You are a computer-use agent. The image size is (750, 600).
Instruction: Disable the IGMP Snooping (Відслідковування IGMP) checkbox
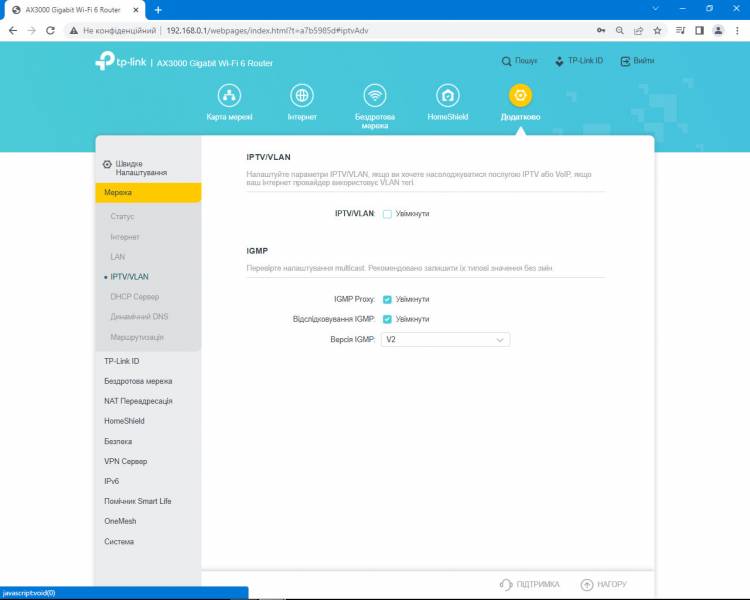[387, 319]
